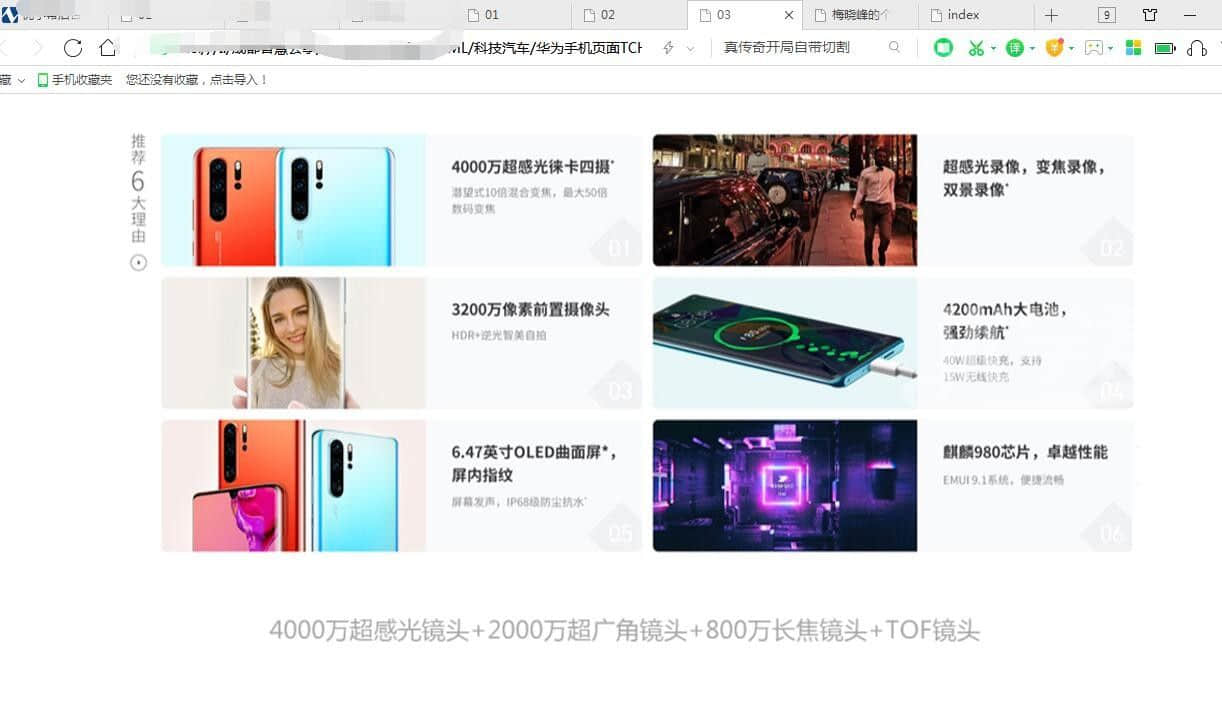Viewport: 1222px width, 704px height.
Task: Close the active 03 tab
Action: click(789, 15)
